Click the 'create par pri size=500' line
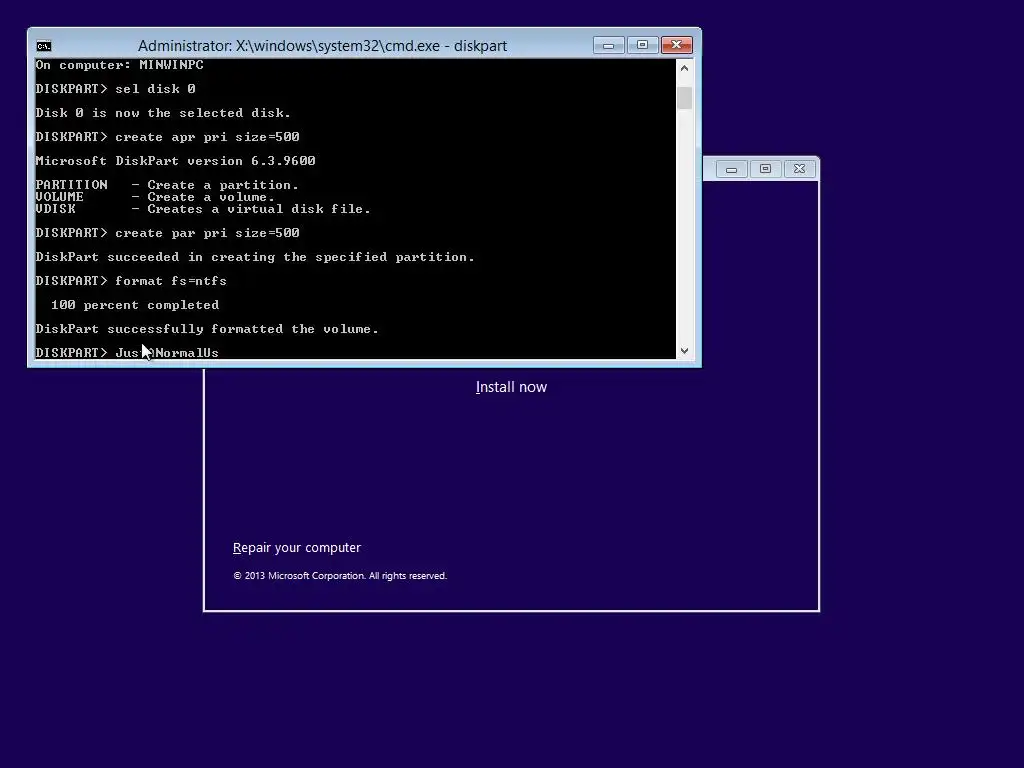This screenshot has width=1024, height=768. tap(167, 233)
